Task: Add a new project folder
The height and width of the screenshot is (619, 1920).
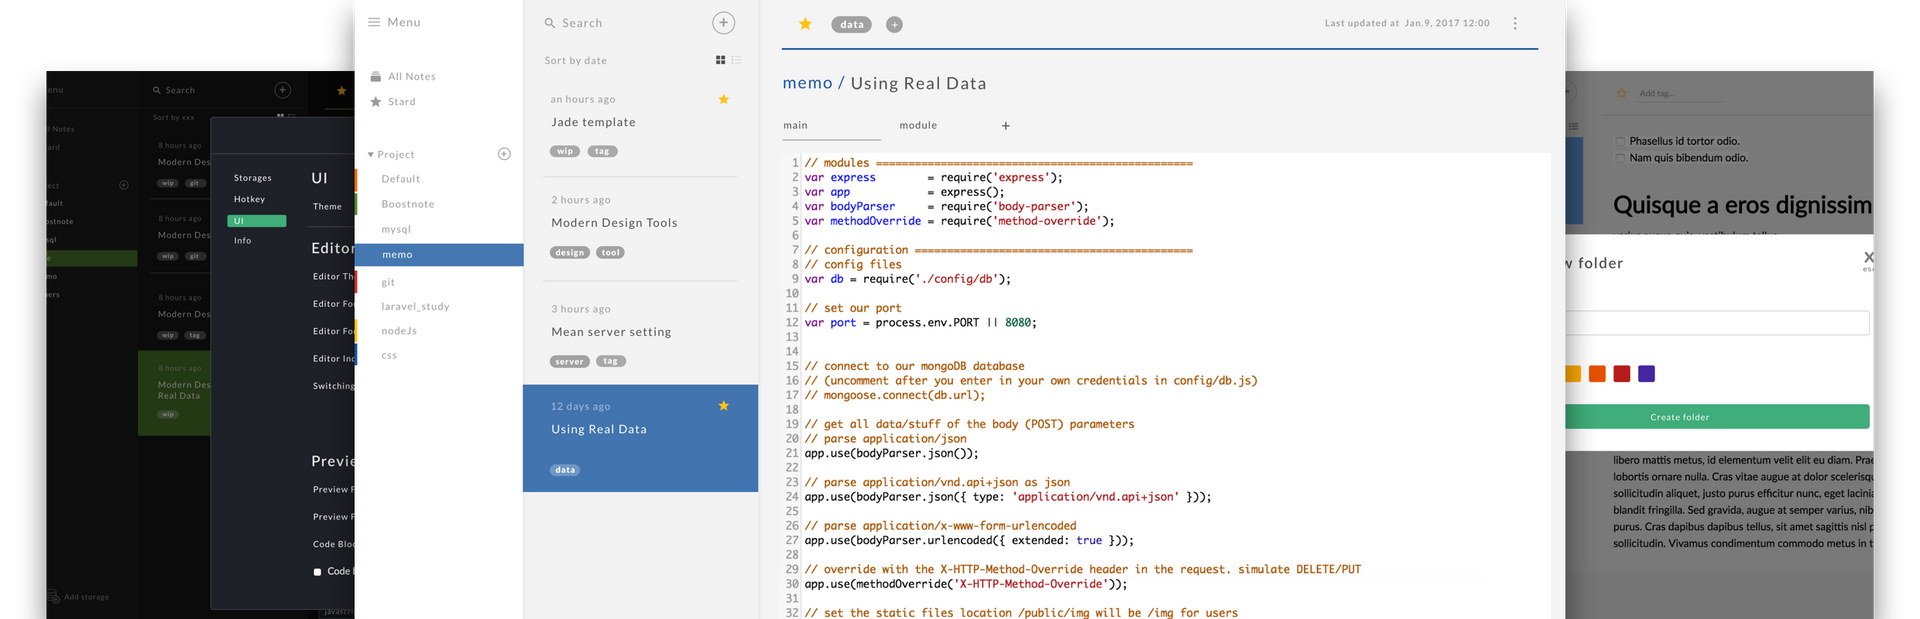Action: pos(504,154)
